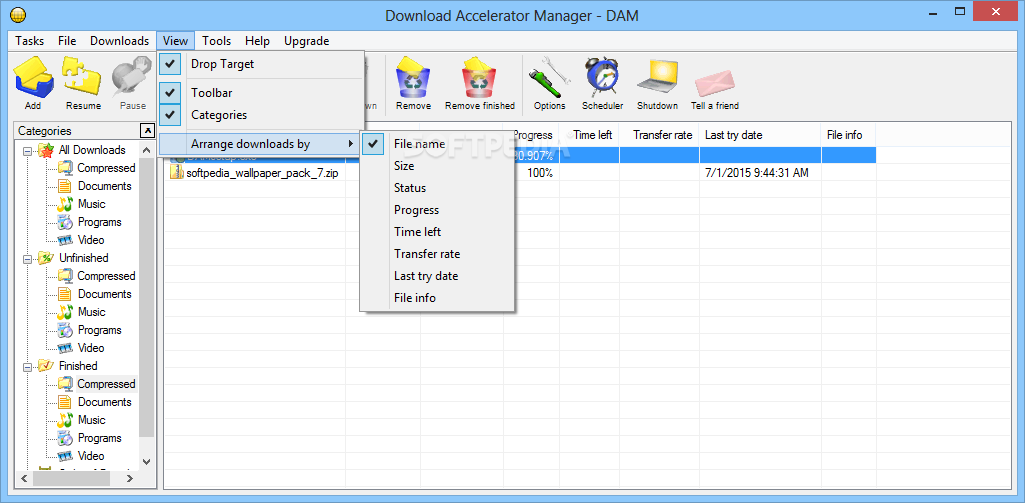The height and width of the screenshot is (503, 1025).
Task: Click the Add download toolbar icon
Action: click(33, 78)
